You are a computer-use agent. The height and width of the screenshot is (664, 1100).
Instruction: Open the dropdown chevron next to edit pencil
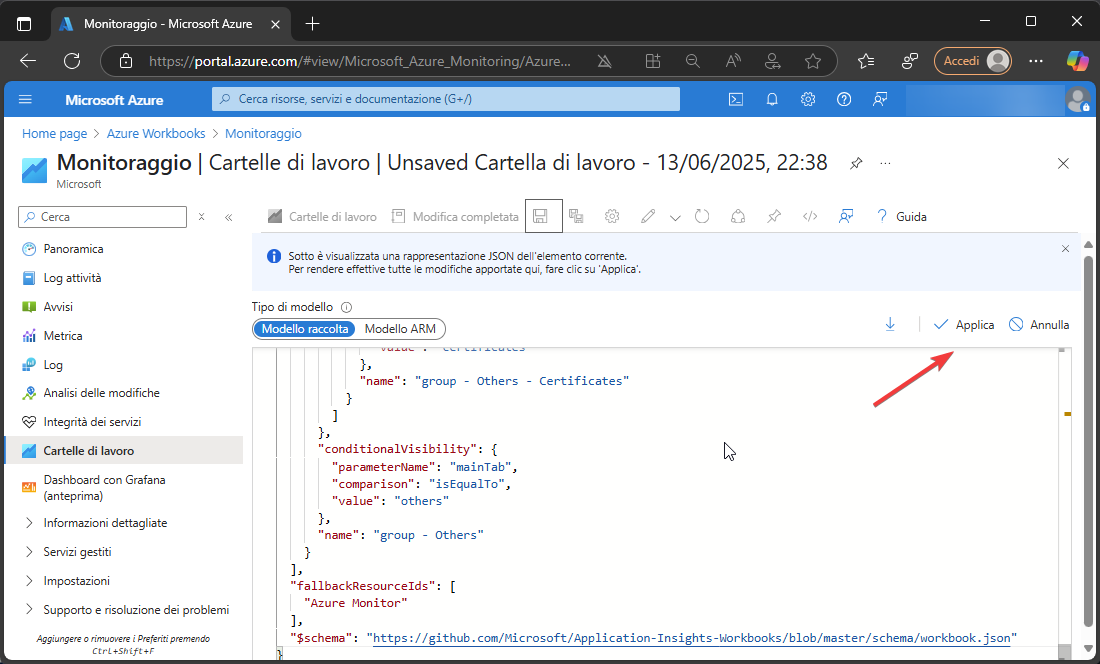click(x=675, y=217)
